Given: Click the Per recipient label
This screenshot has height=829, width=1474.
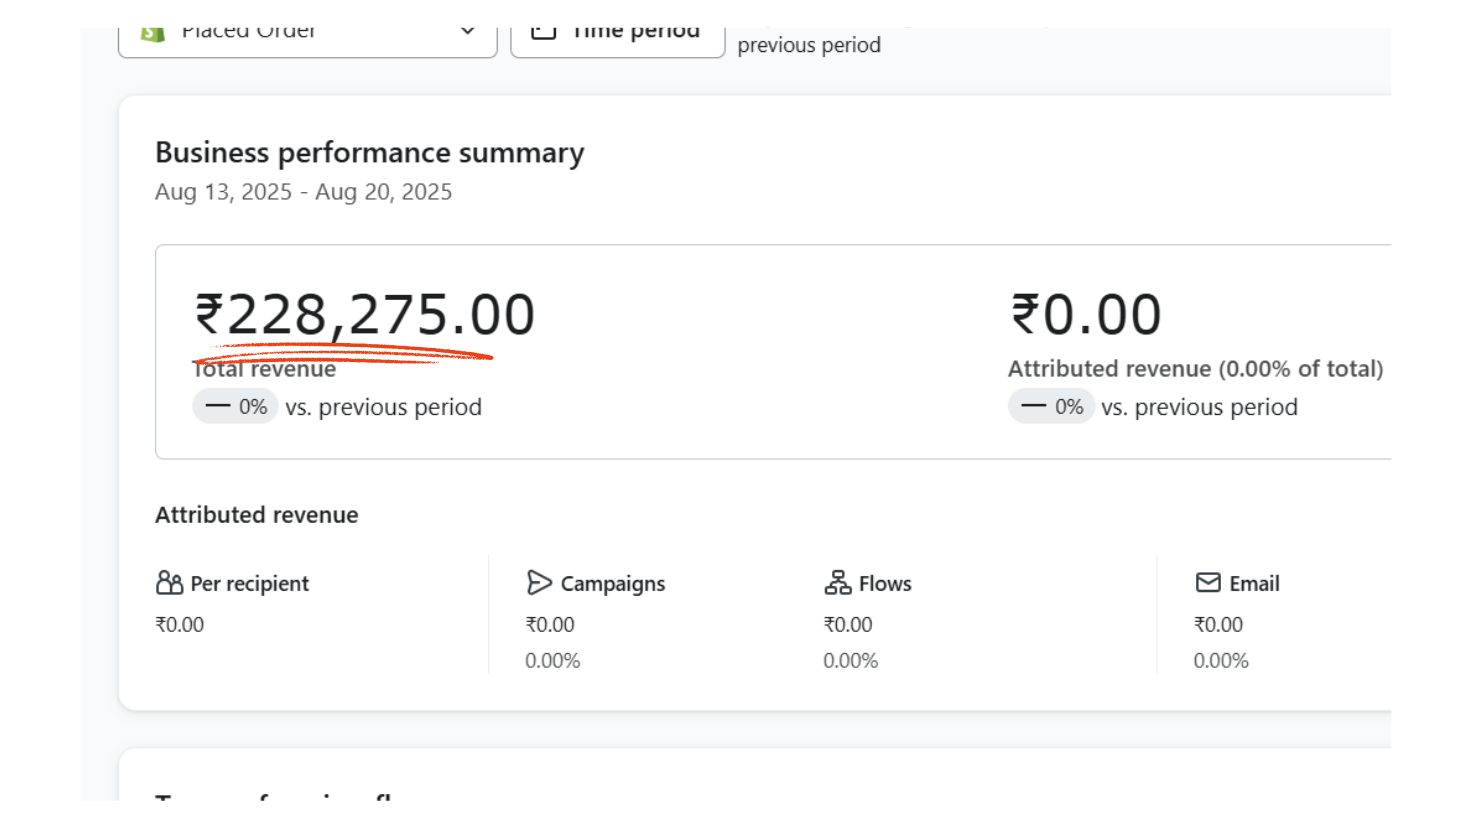Looking at the screenshot, I should pos(249,584).
